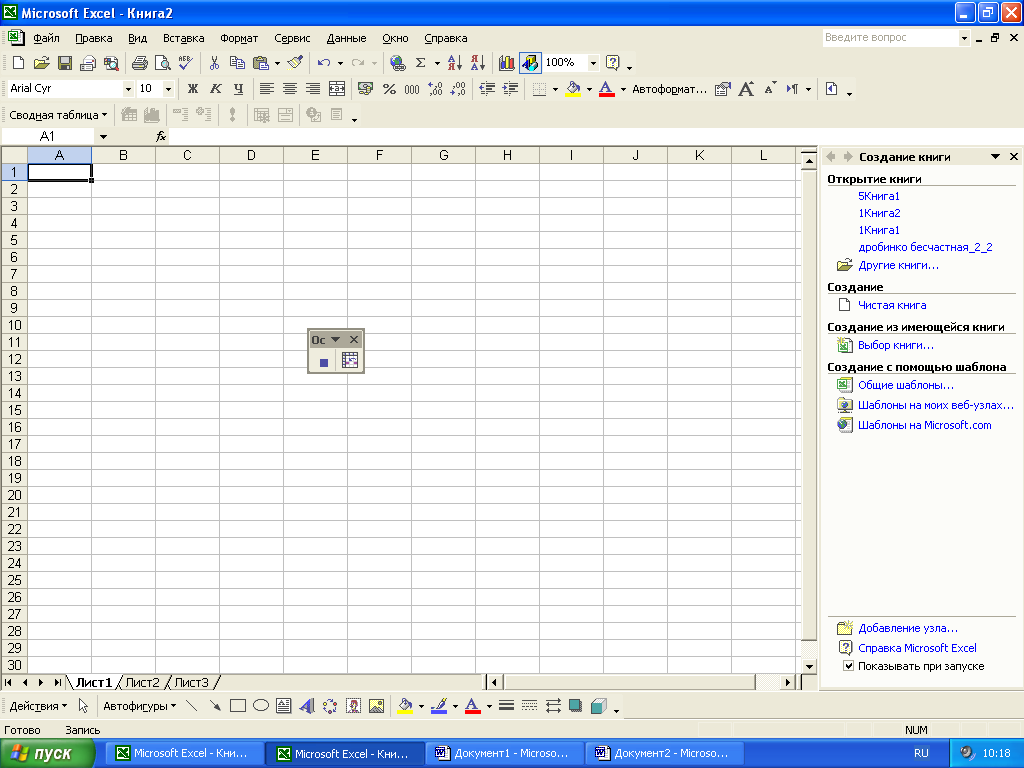Viewport: 1024px width, 768px height.
Task: Toggle italic К formatting
Action: pos(216,89)
